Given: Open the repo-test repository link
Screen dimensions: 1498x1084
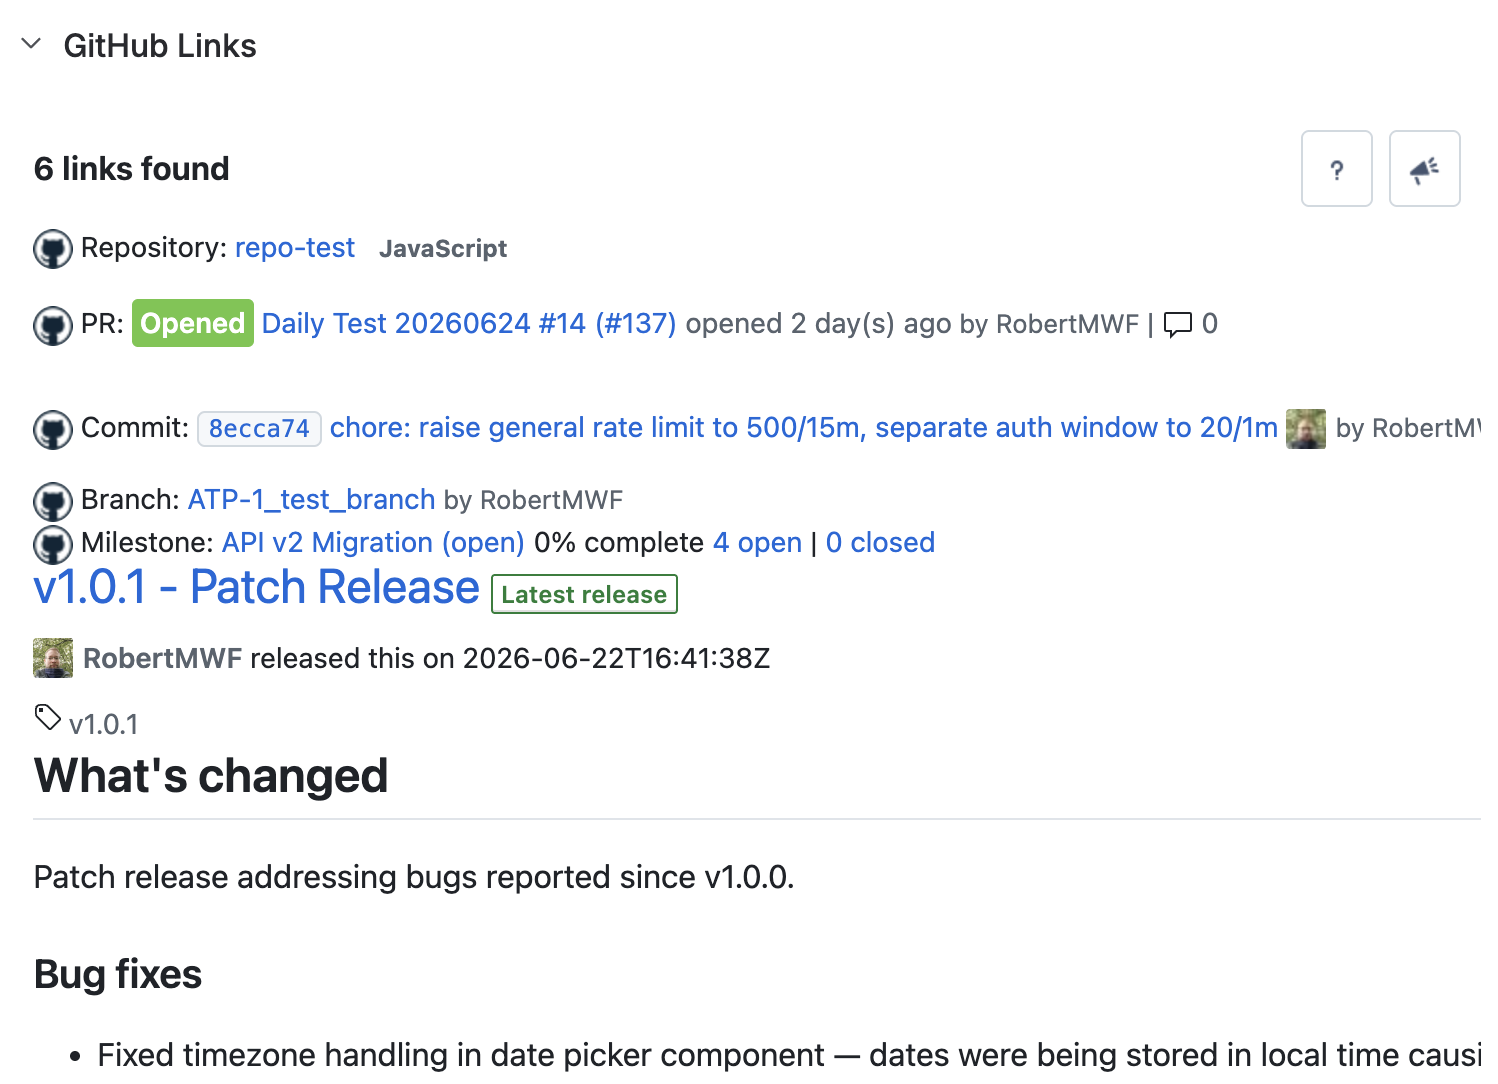Looking at the screenshot, I should point(295,248).
